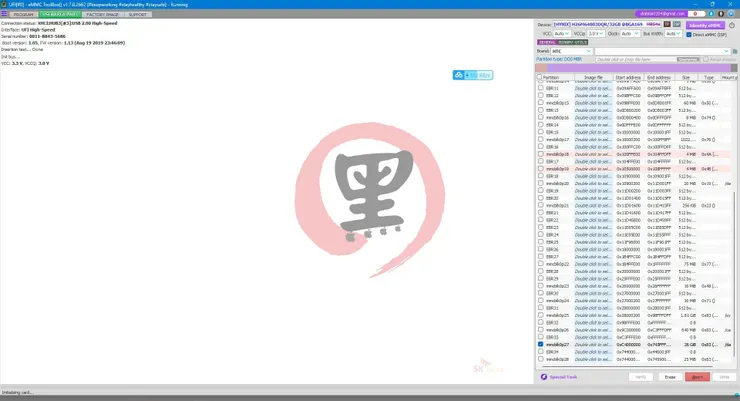
Task: Open the Bus Width dropdown
Action: pyautogui.click(x=673, y=34)
